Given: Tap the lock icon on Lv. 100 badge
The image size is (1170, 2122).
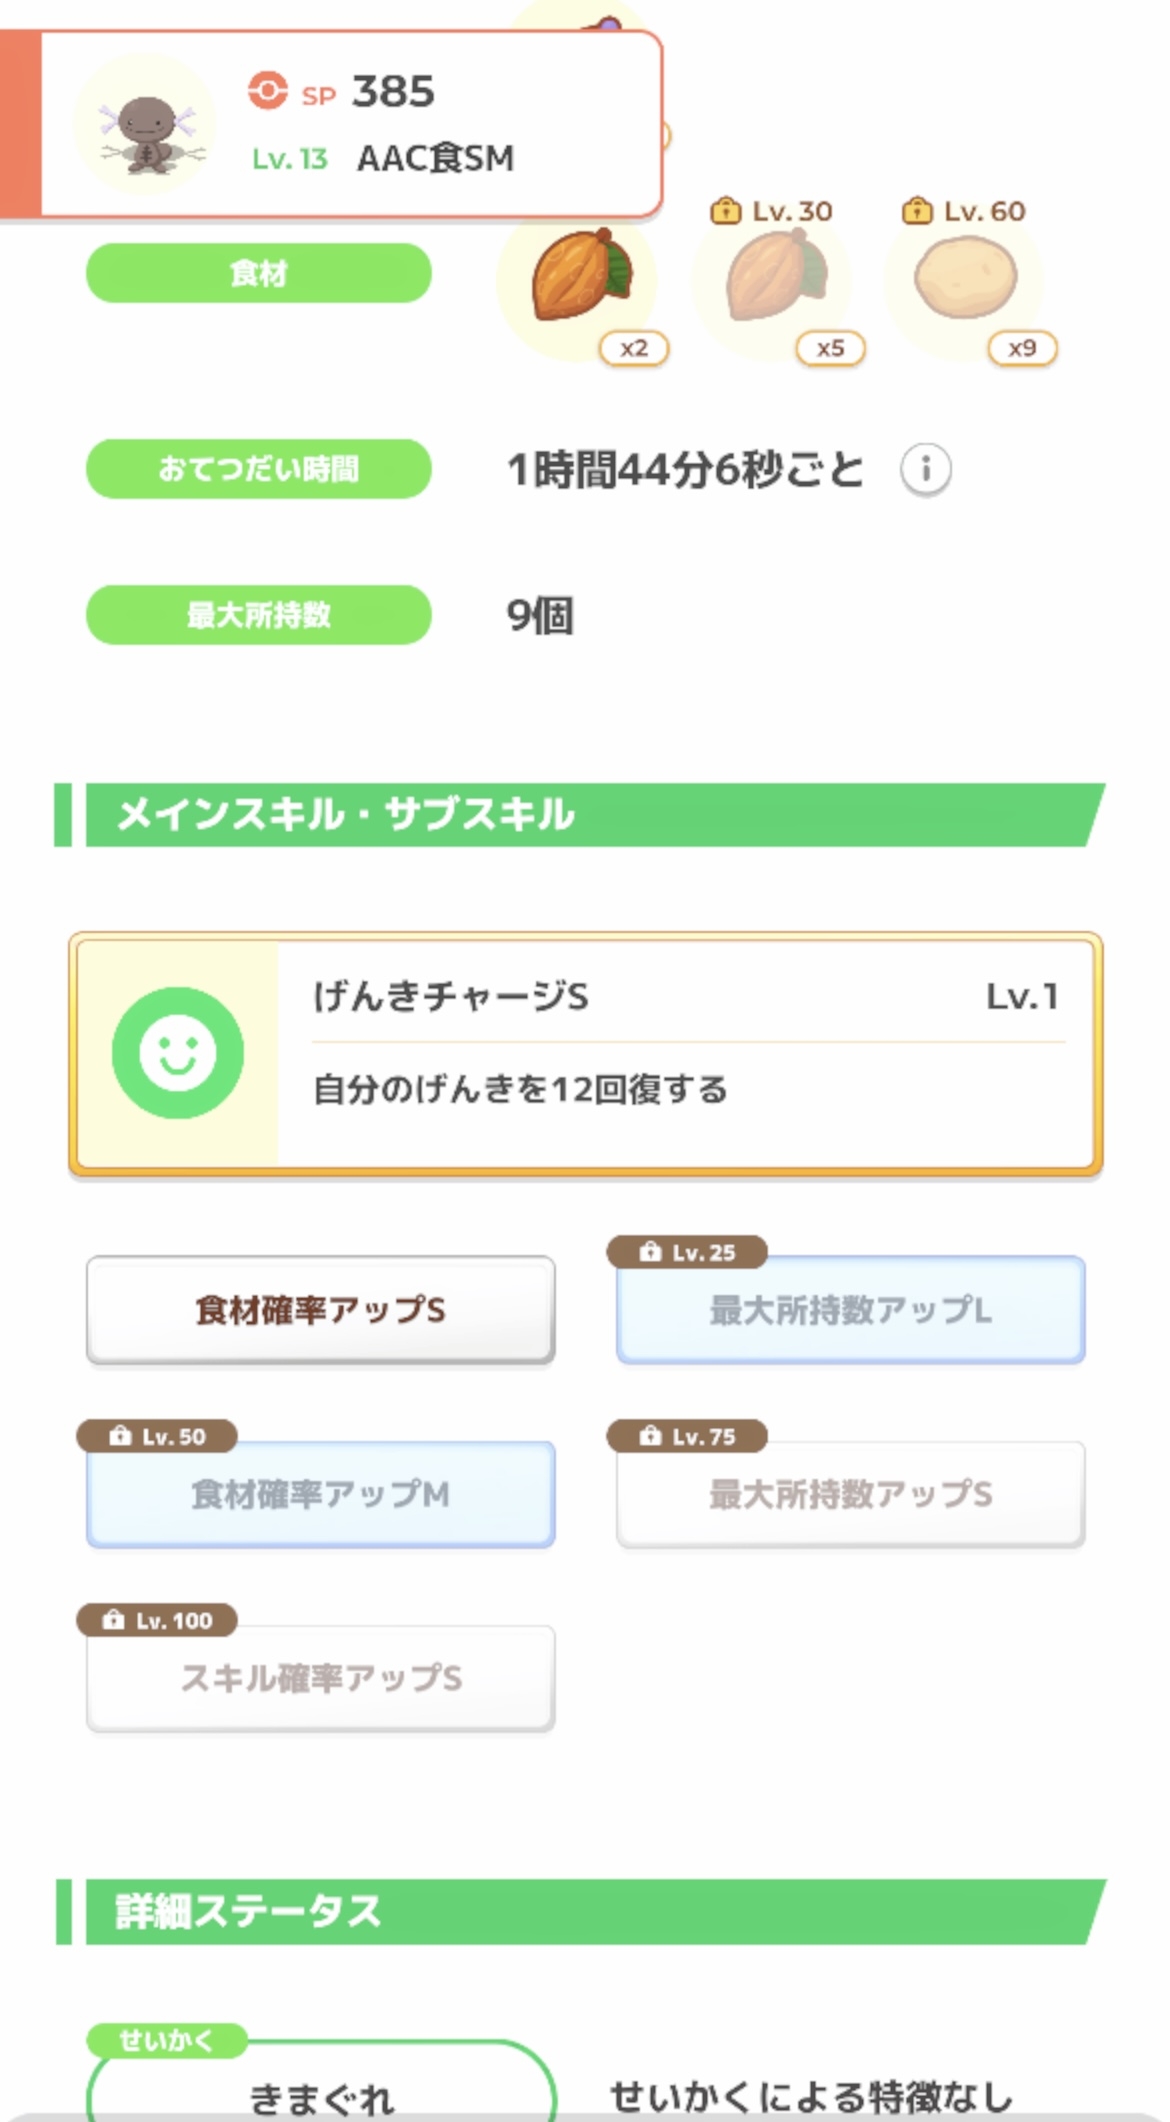Looking at the screenshot, I should 114,1620.
